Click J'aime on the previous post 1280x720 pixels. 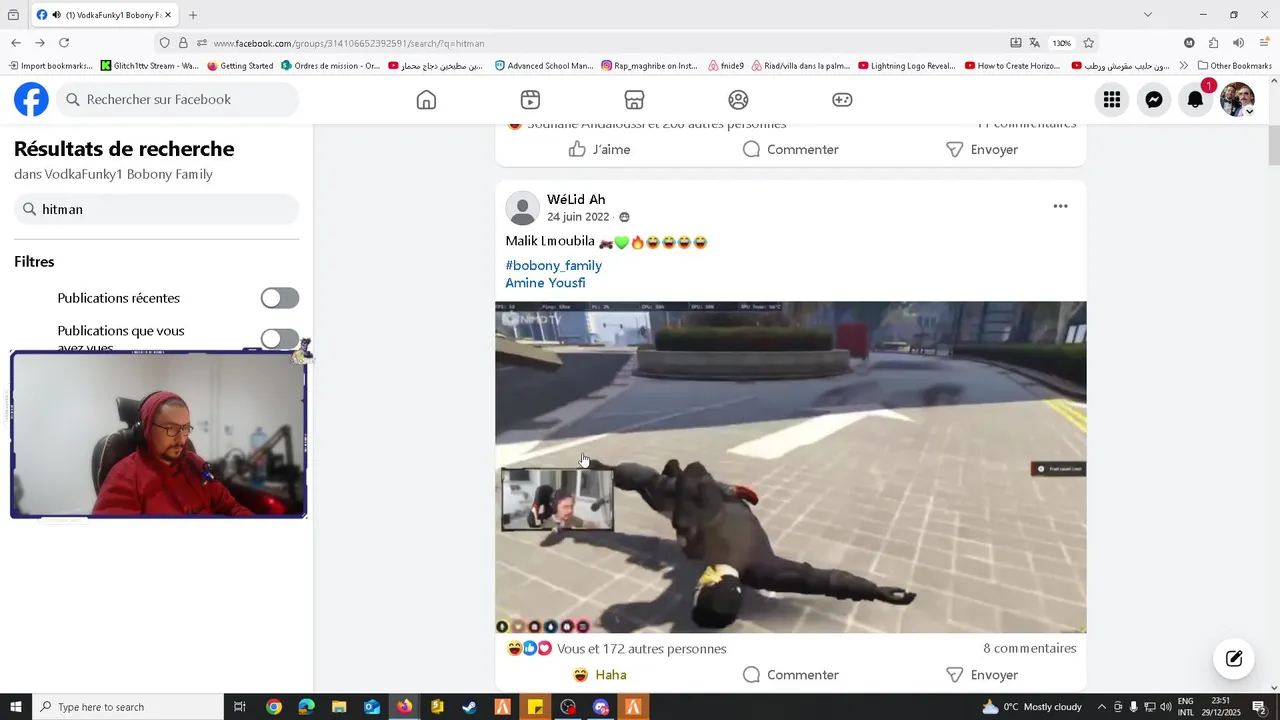[x=600, y=149]
